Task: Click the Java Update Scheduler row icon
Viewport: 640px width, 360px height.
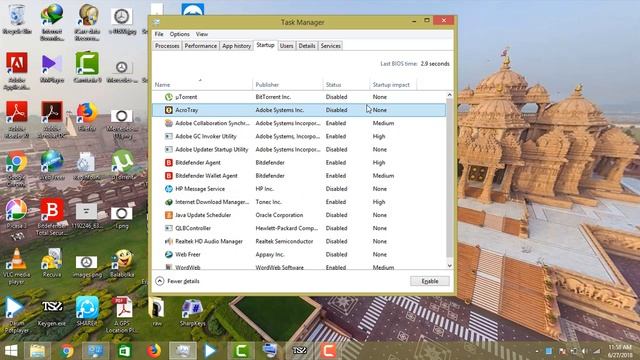Action: coord(169,215)
